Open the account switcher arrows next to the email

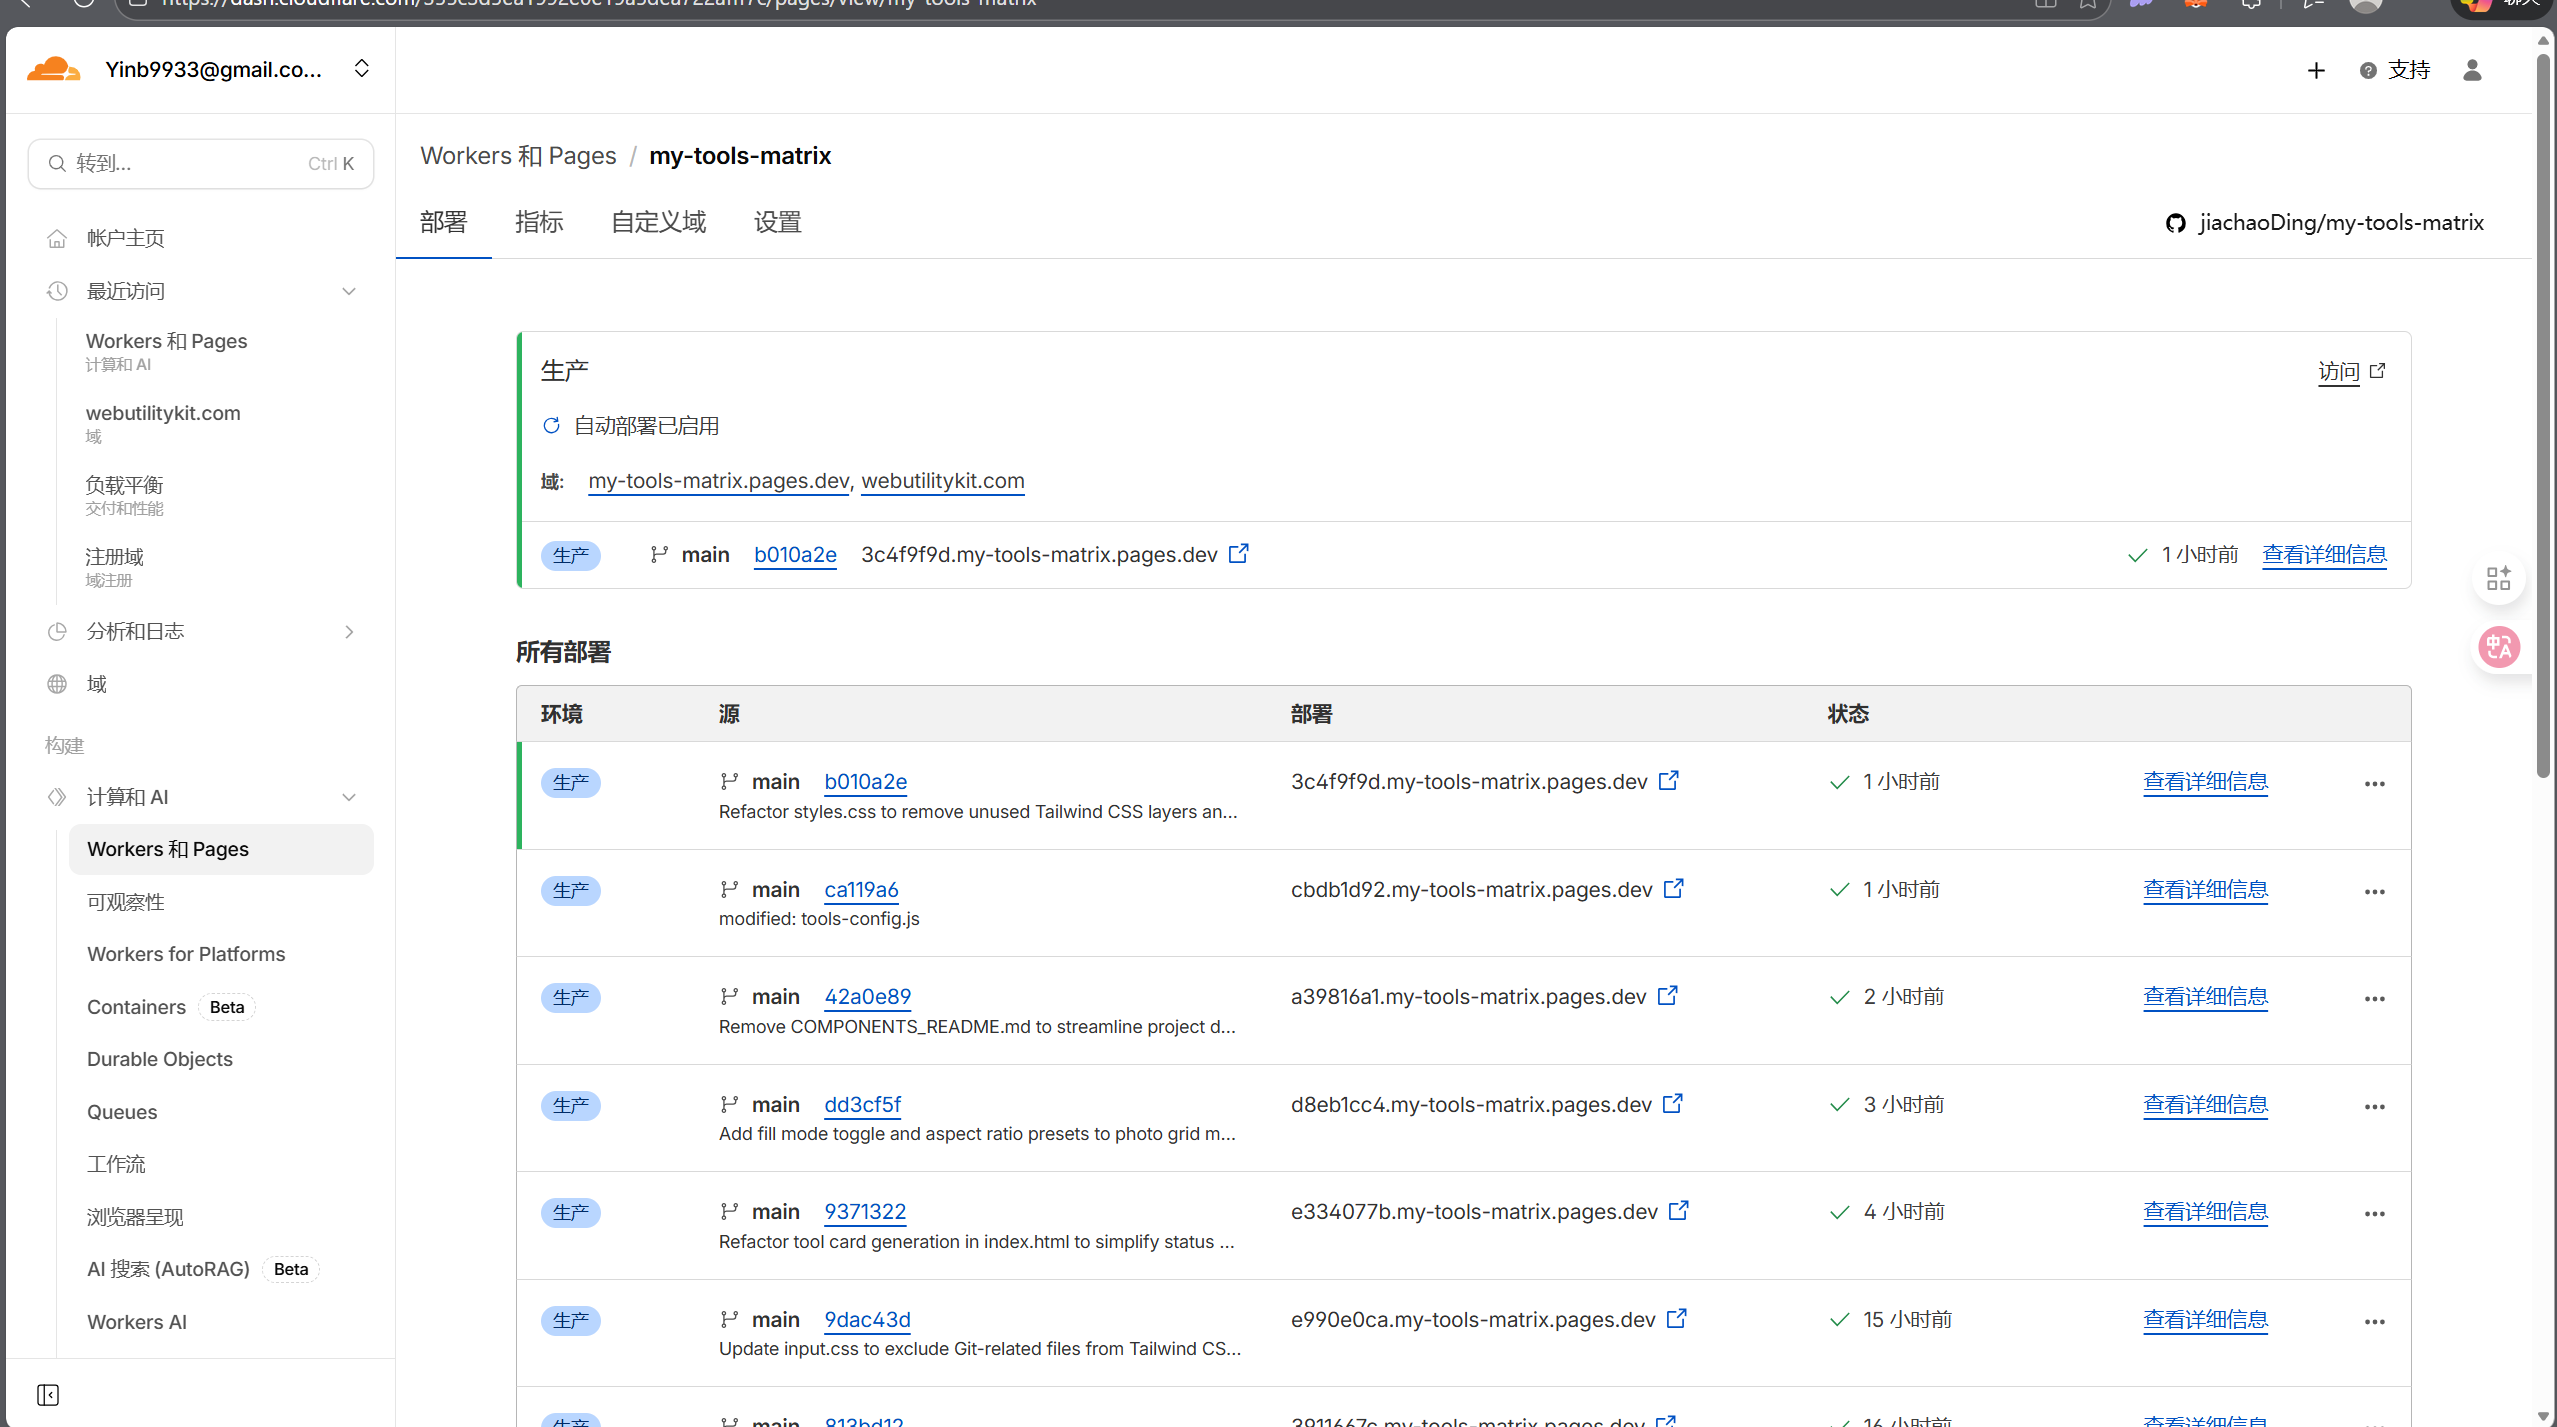pyautogui.click(x=362, y=68)
